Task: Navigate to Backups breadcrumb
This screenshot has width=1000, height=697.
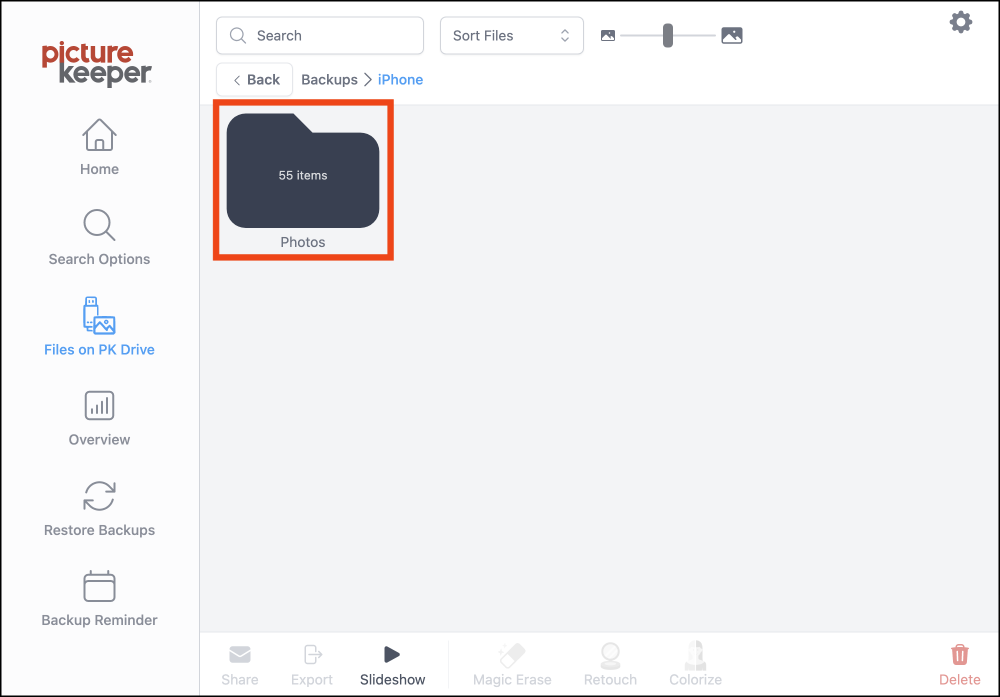Action: click(329, 80)
